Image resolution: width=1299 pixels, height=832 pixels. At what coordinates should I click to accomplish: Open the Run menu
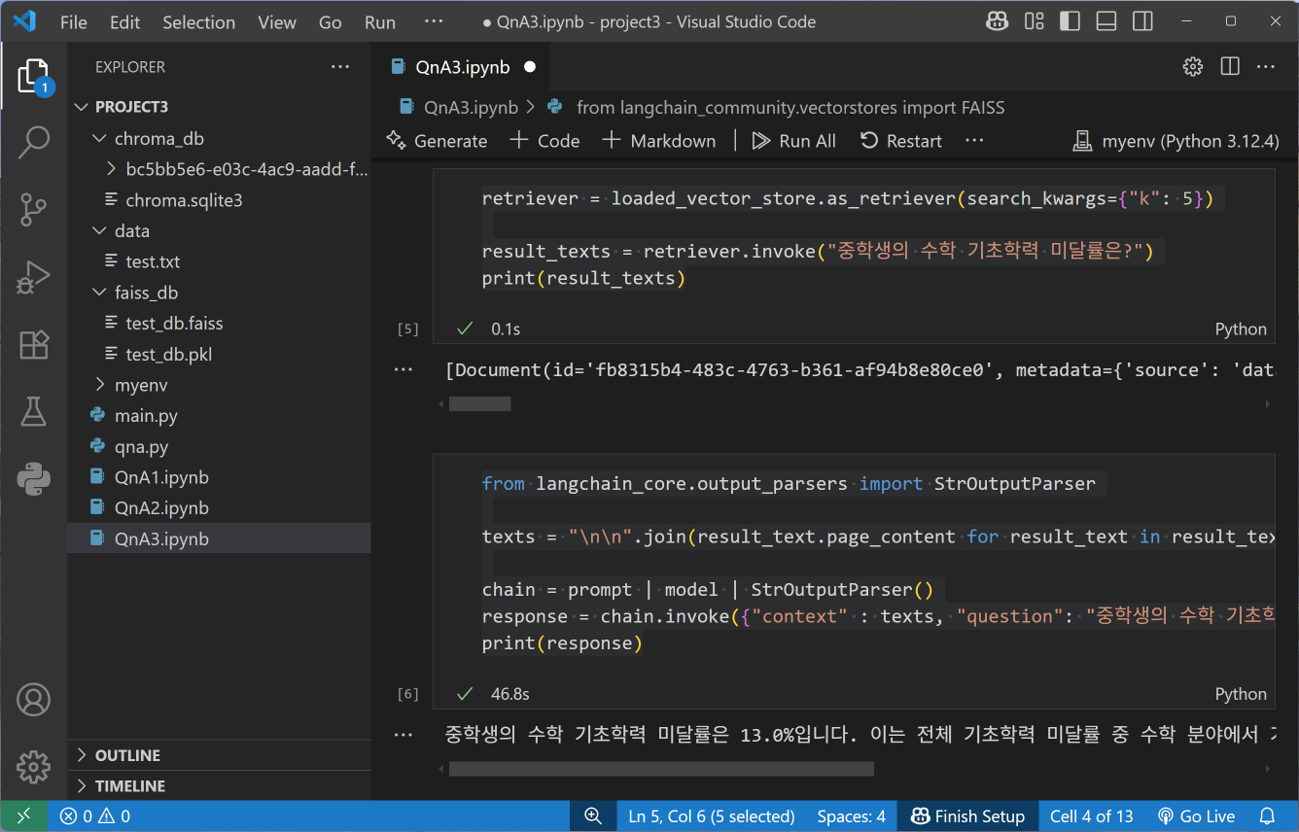tap(380, 22)
